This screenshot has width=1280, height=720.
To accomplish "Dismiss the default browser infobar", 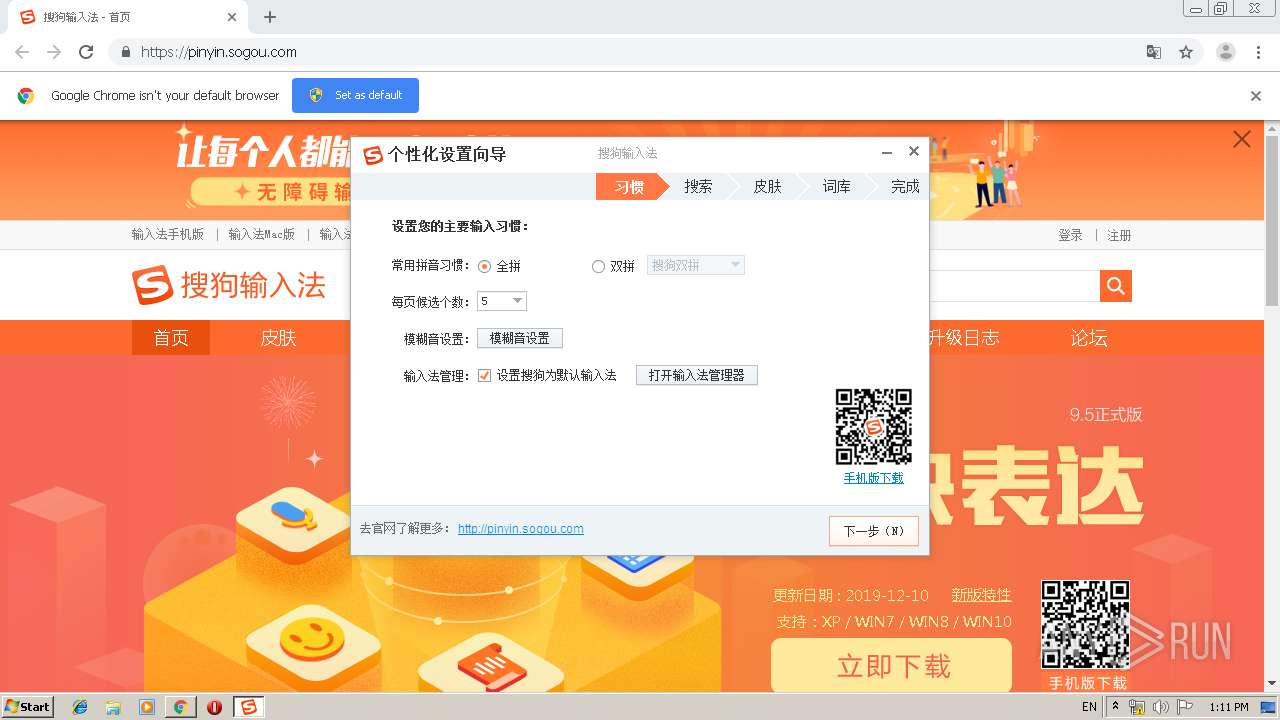I will pyautogui.click(x=1256, y=96).
